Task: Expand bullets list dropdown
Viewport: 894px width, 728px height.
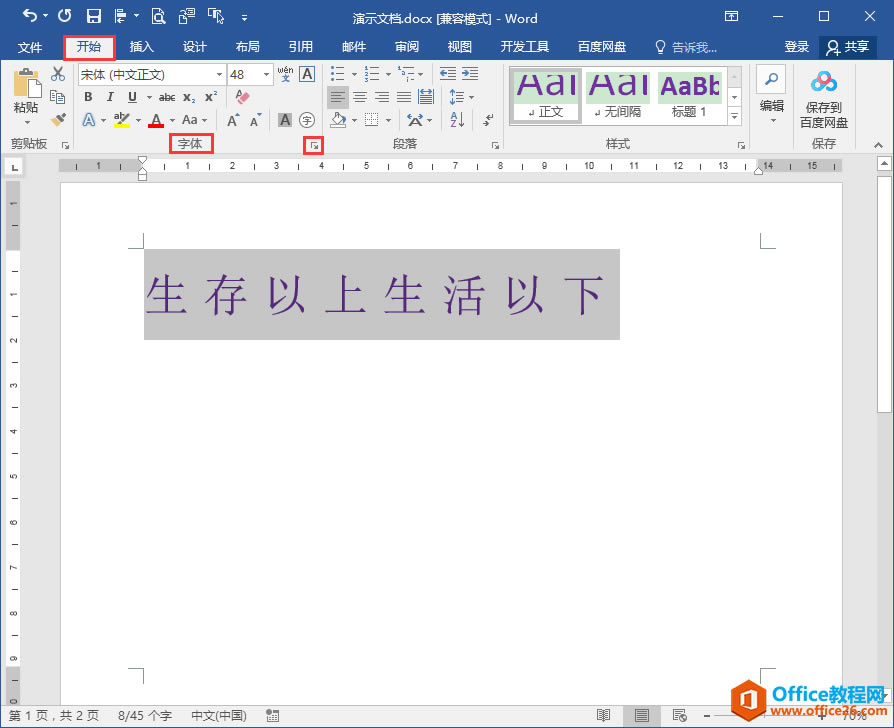Action: tap(354, 74)
